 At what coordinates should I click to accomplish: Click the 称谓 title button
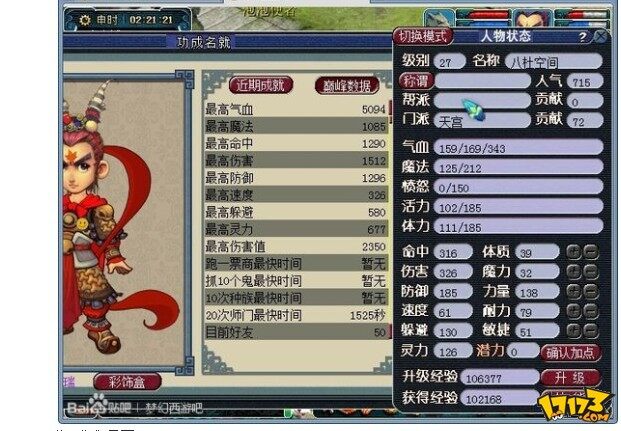coord(416,81)
